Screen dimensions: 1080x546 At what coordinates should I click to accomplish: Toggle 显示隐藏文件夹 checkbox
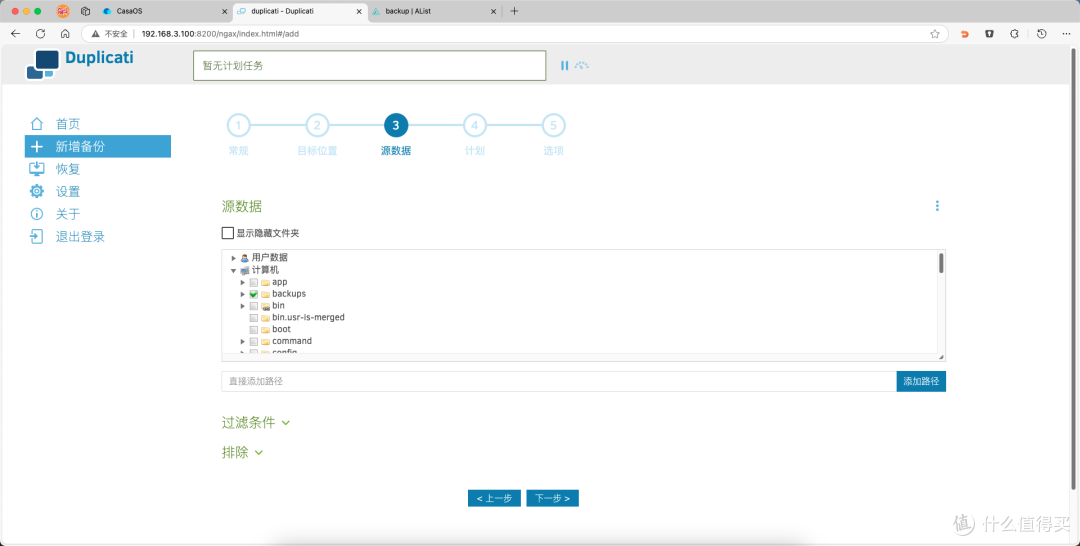pyautogui.click(x=228, y=233)
